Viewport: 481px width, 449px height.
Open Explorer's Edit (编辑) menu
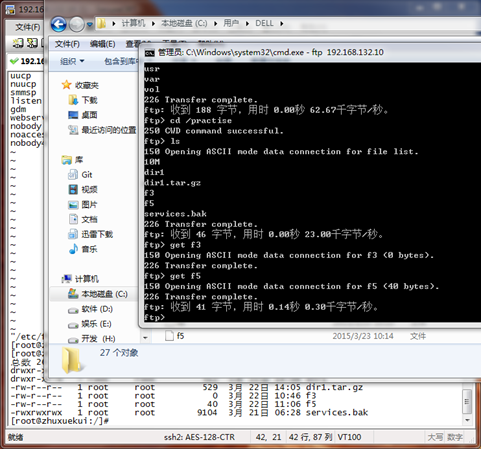click(103, 44)
